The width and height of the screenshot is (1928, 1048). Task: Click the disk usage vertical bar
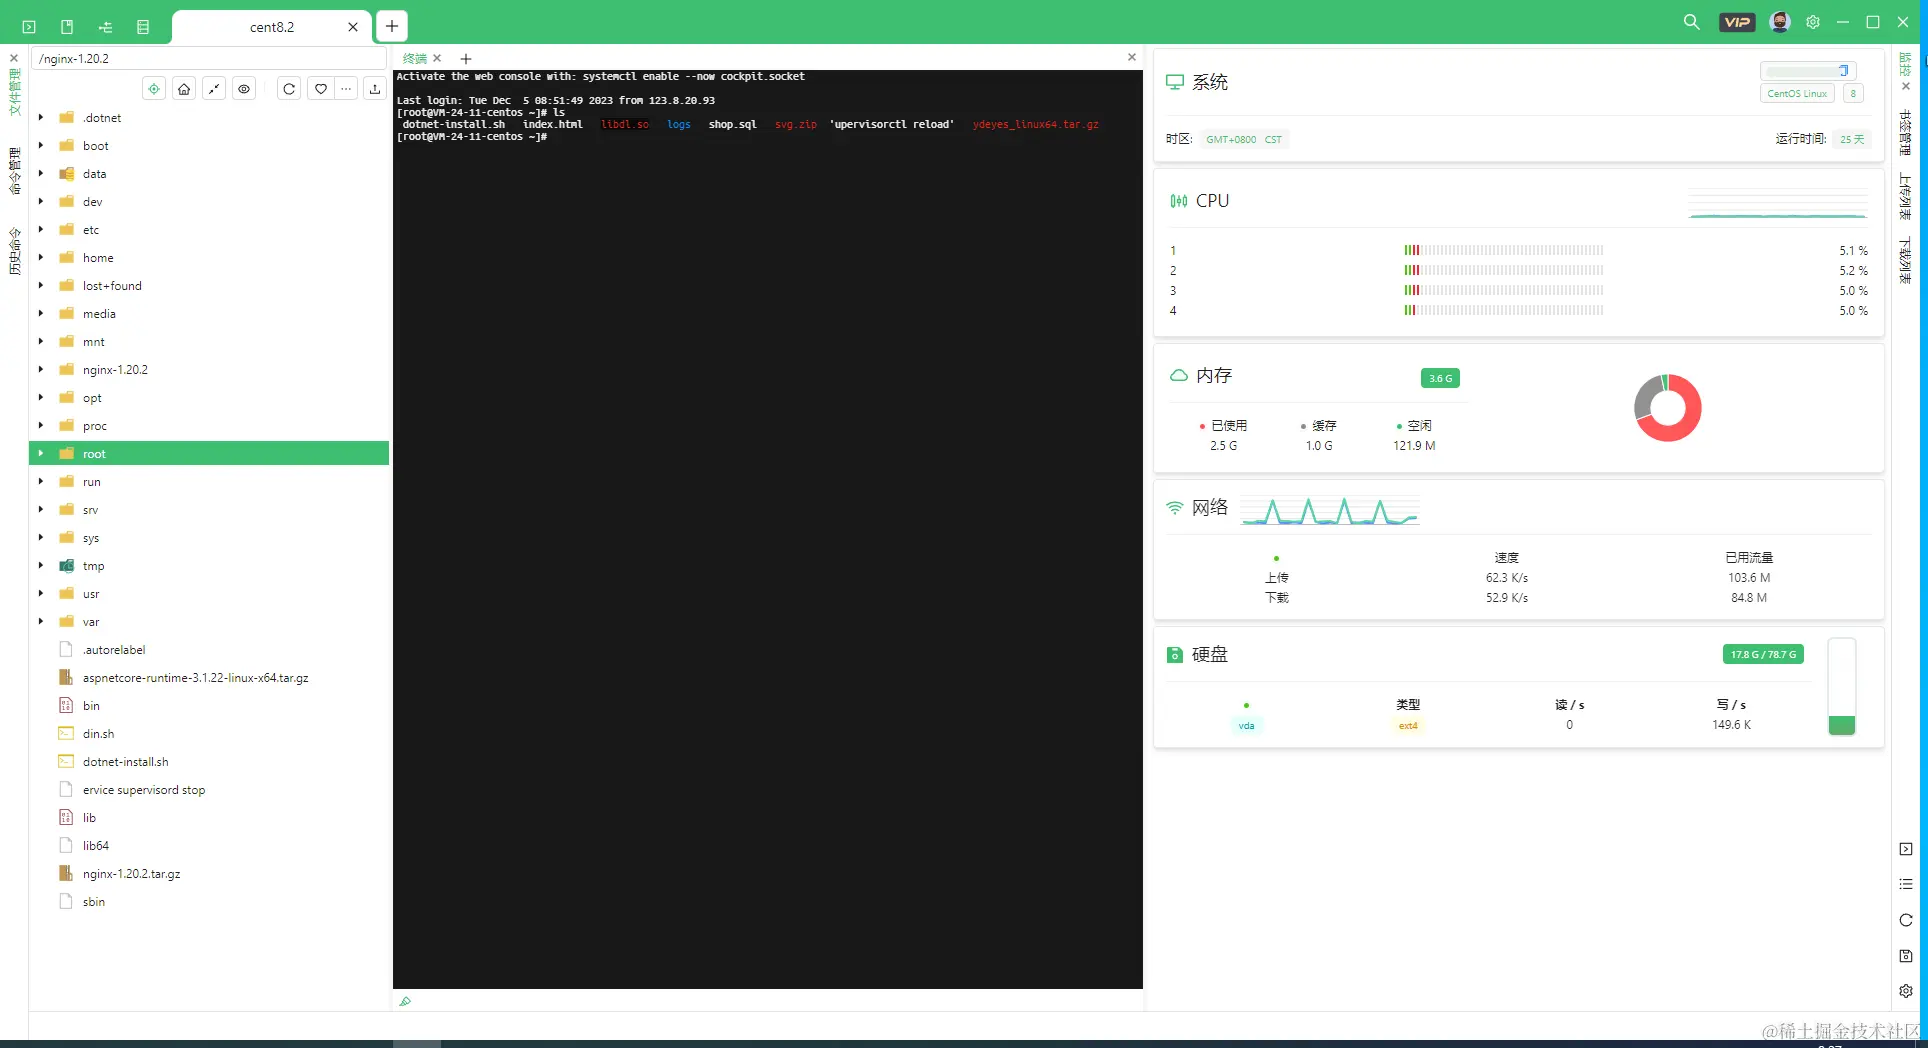pyautogui.click(x=1841, y=687)
